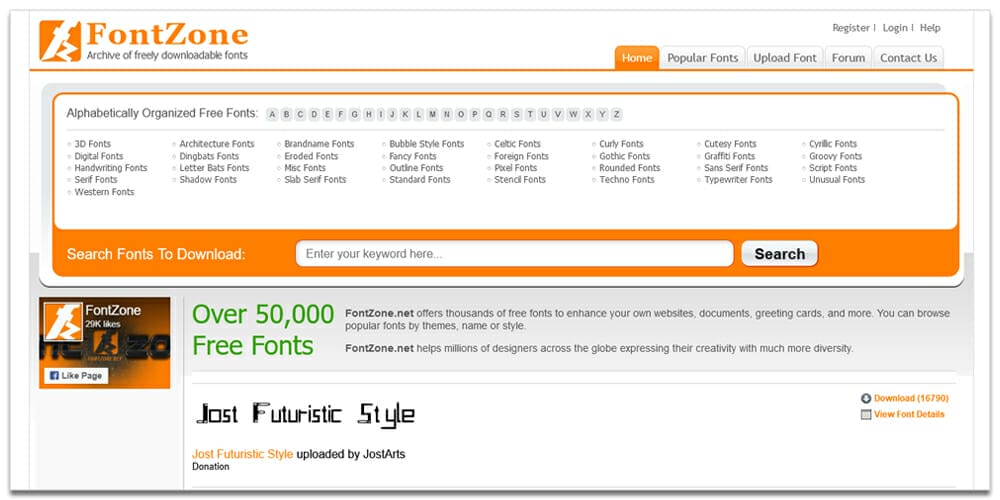Viewport: 1000px width, 500px height.
Task: Browse fonts starting with letter Z
Action: 616,115
